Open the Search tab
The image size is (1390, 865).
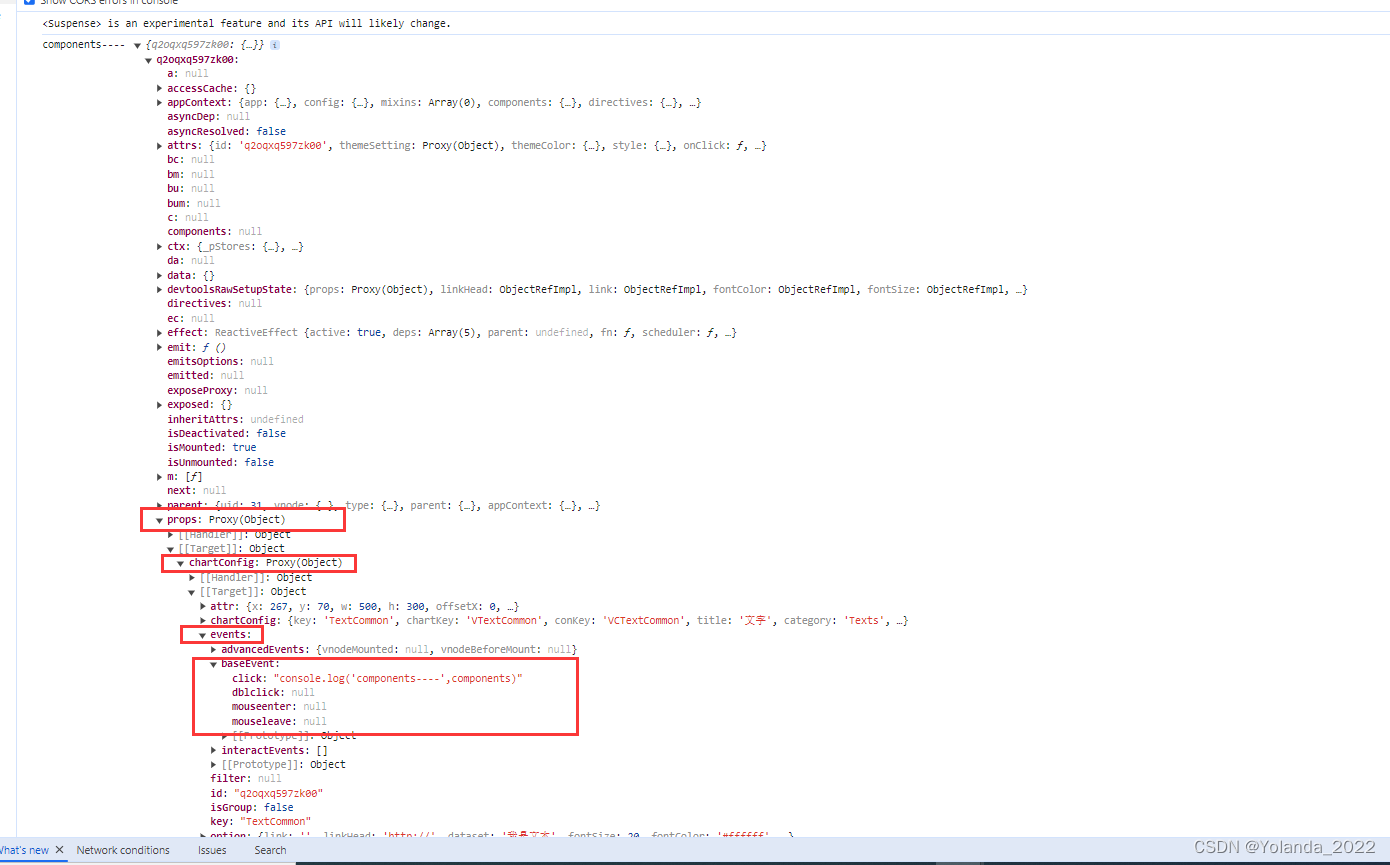[x=270, y=850]
